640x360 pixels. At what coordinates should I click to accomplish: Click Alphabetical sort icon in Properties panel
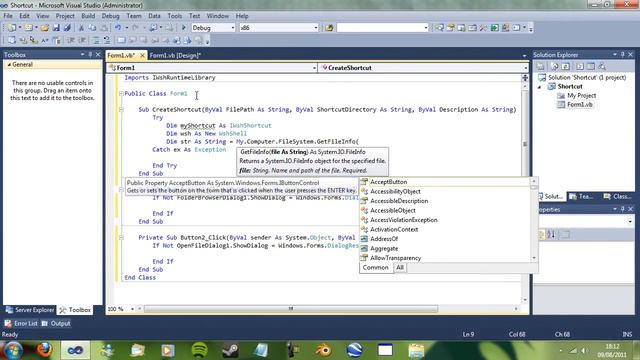click(x=551, y=234)
